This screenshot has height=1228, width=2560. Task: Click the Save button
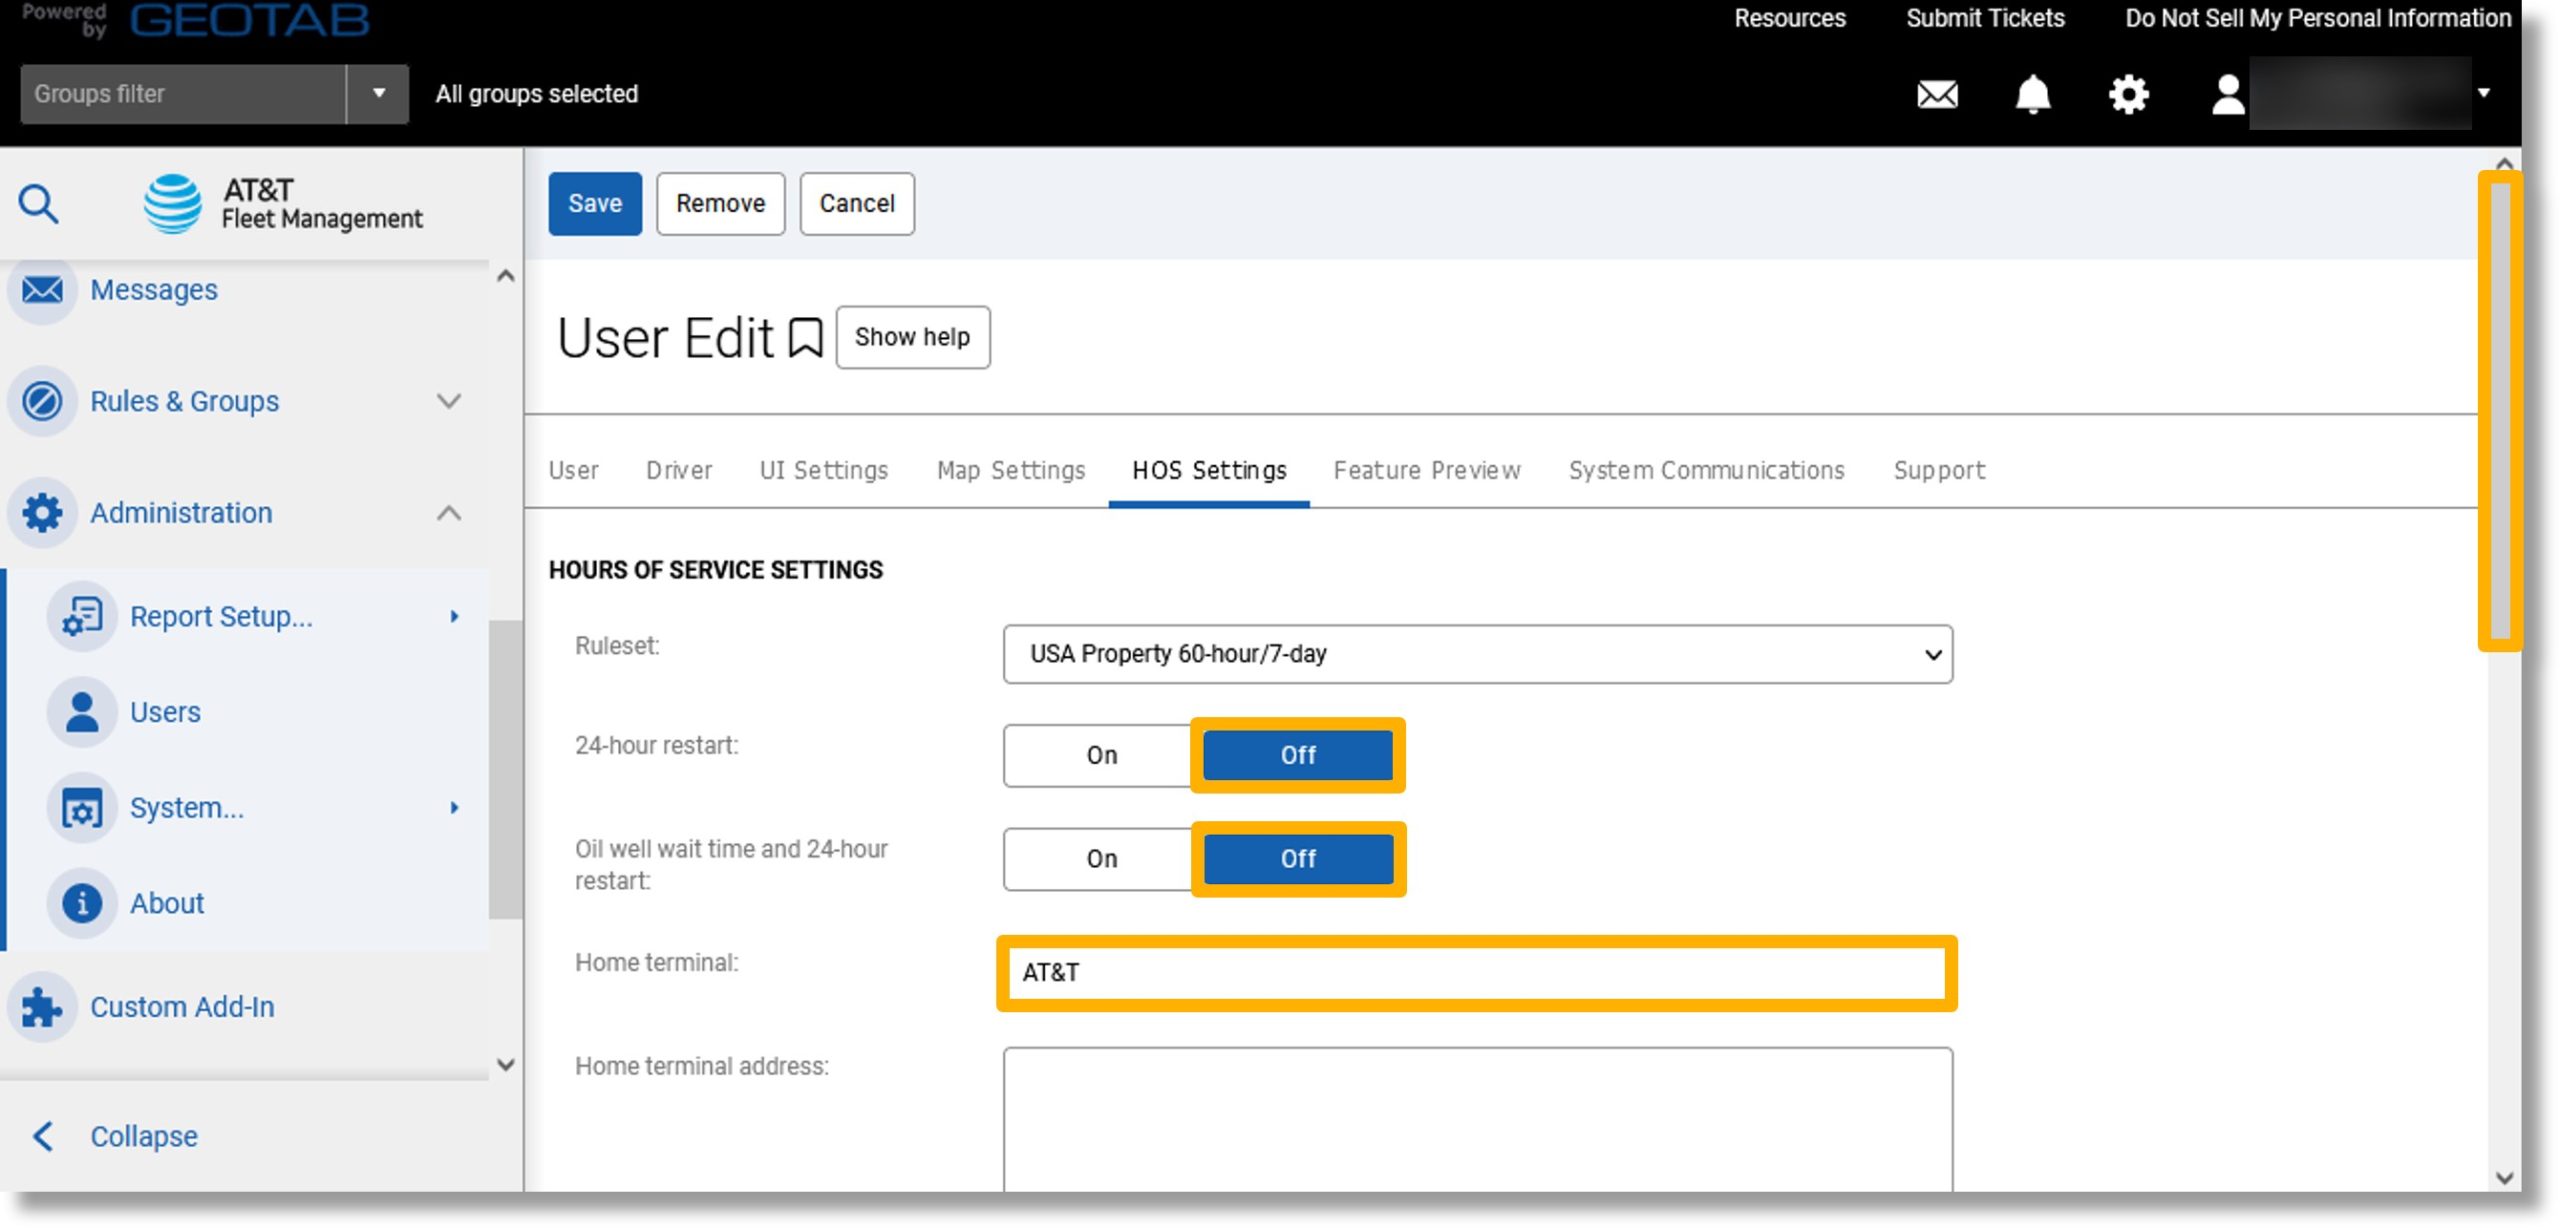594,202
